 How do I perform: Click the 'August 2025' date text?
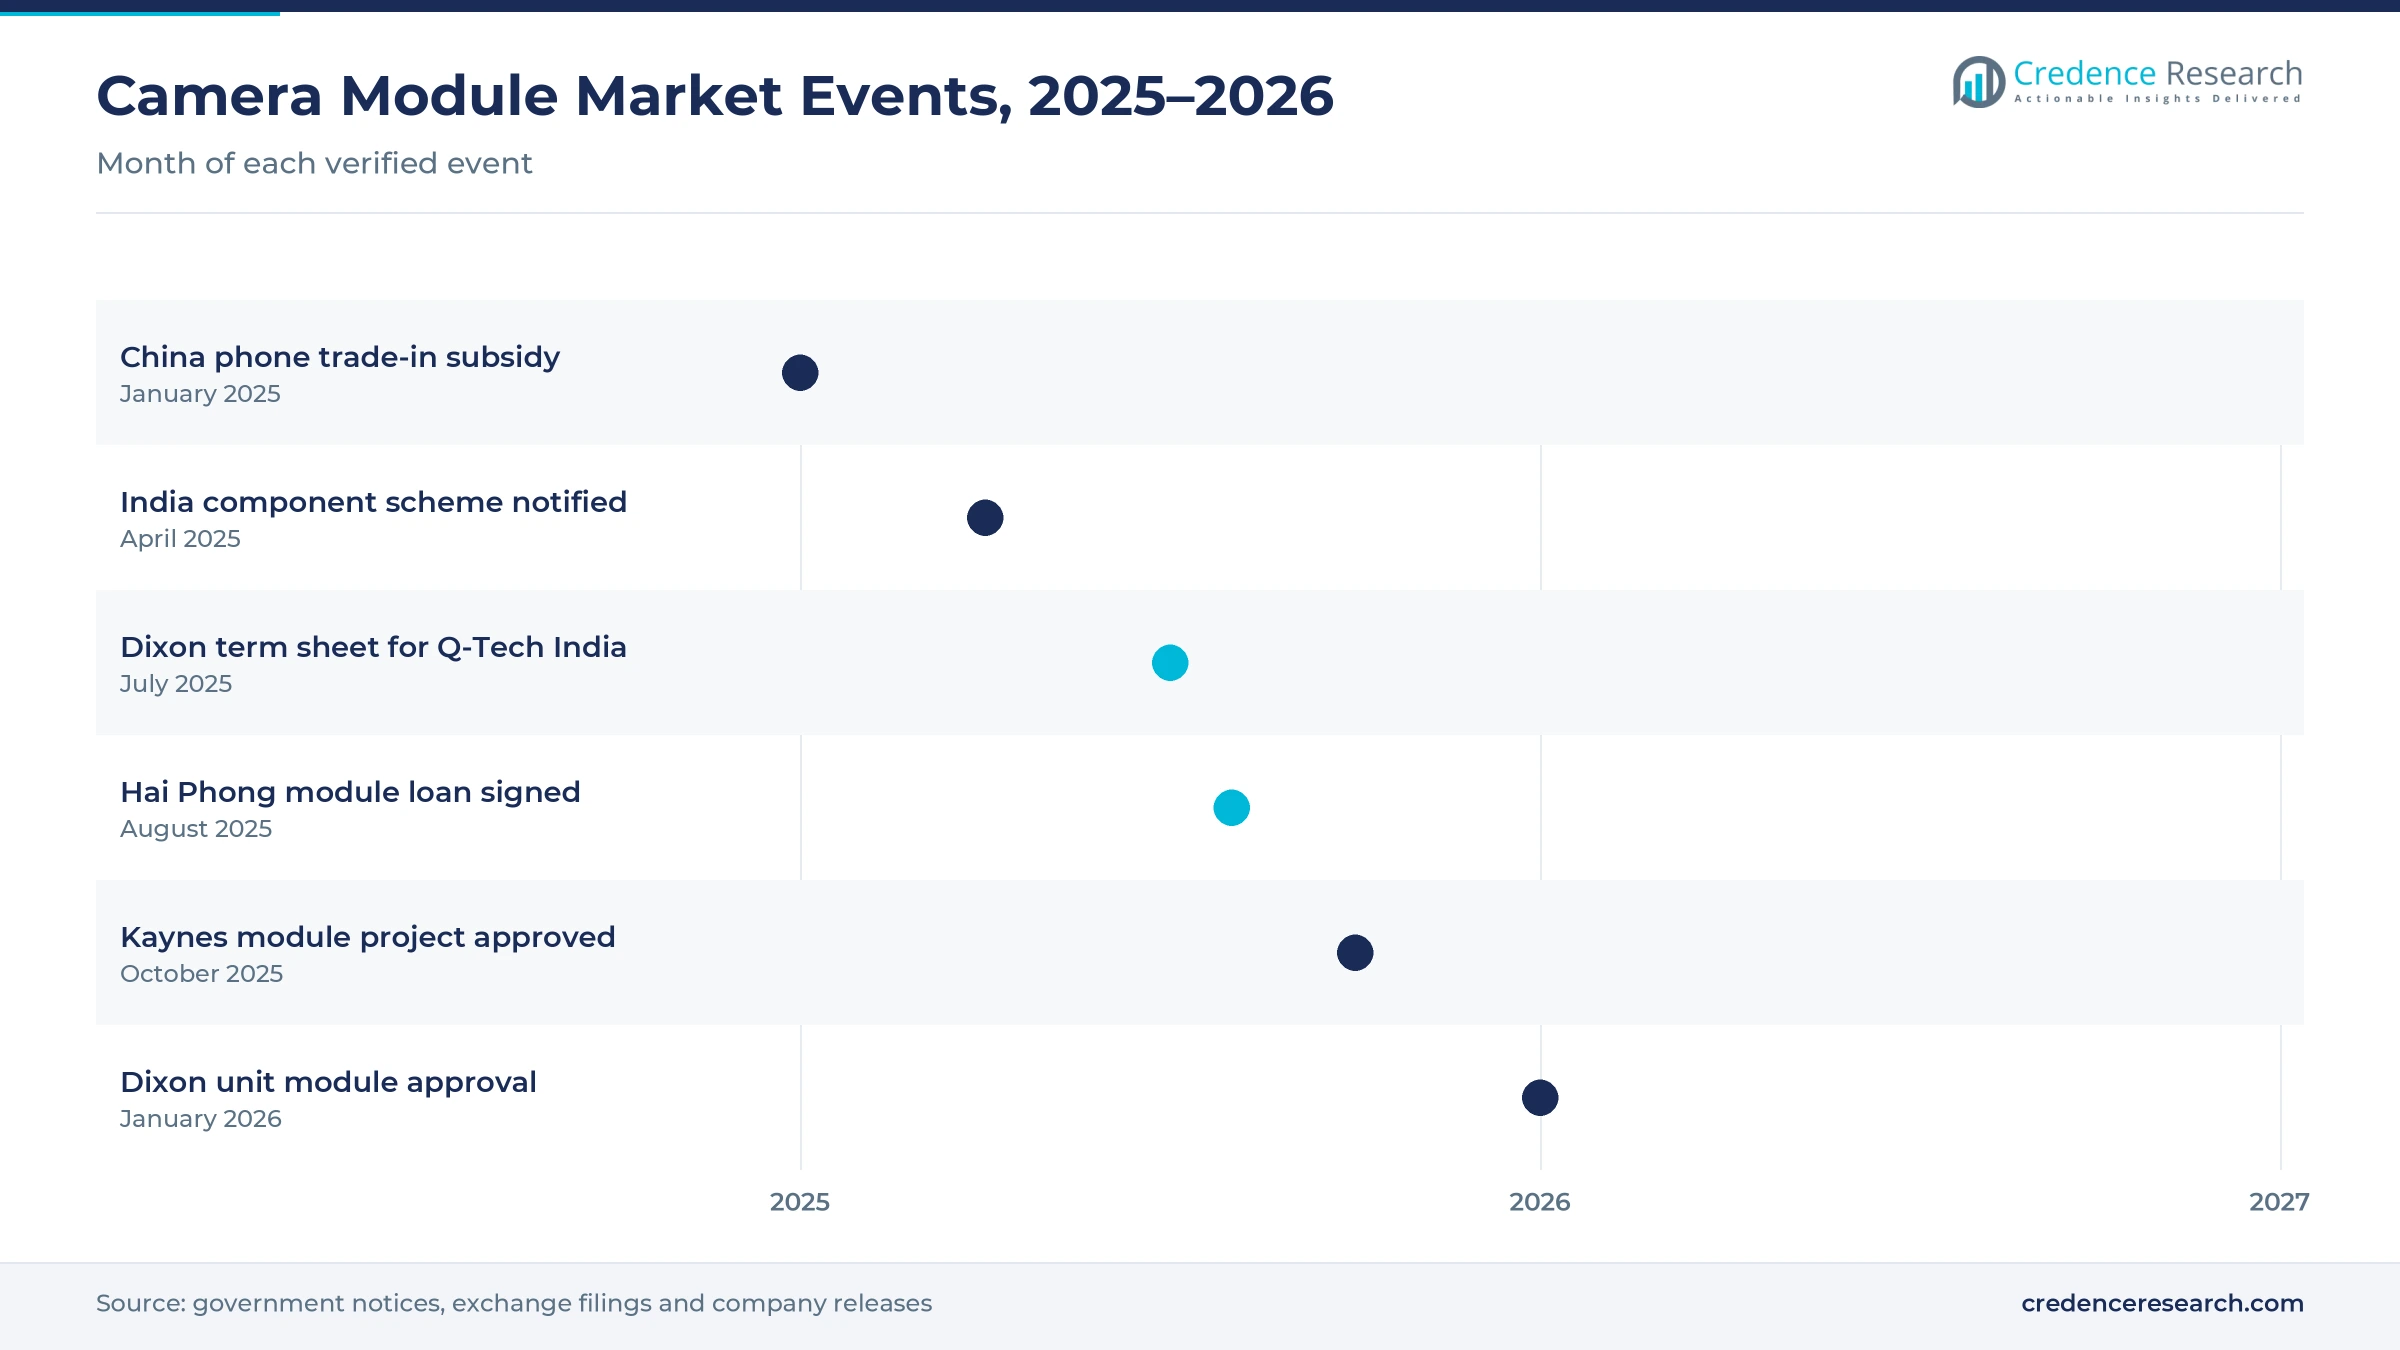[x=196, y=829]
